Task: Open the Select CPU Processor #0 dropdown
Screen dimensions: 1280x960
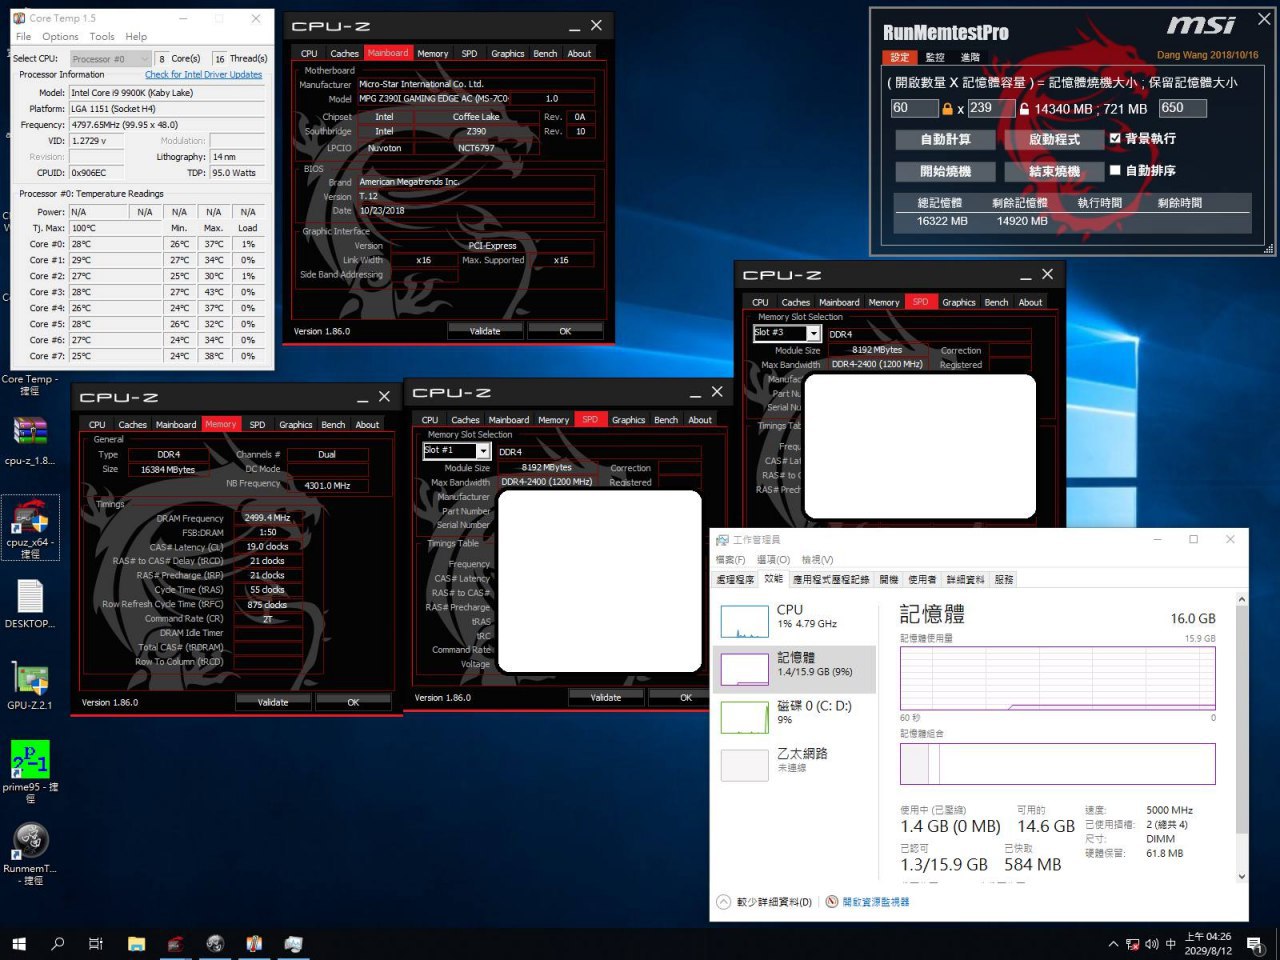Action: click(110, 59)
